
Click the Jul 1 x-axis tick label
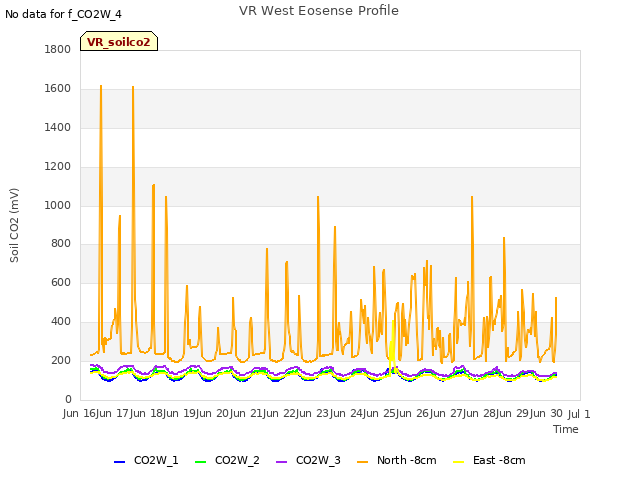[x=579, y=414]
